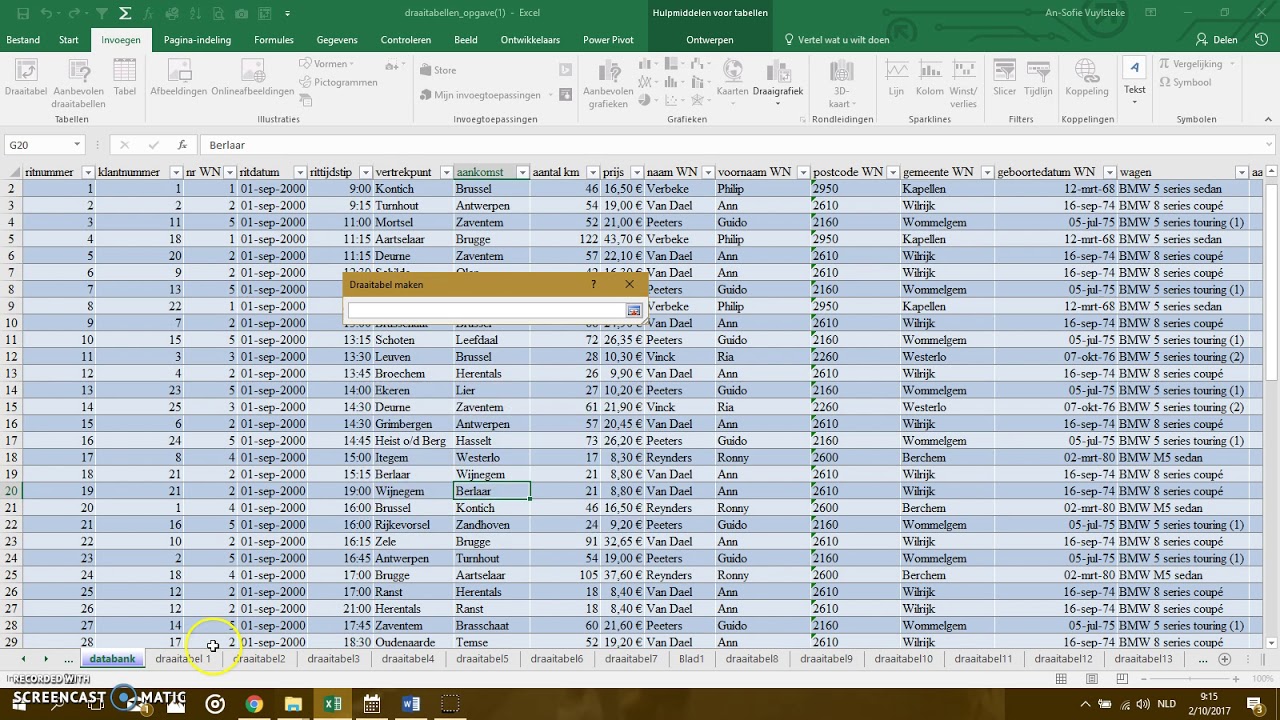The width and height of the screenshot is (1280, 720).
Task: Insert a Winst/verlies sparkline
Action: [x=964, y=84]
